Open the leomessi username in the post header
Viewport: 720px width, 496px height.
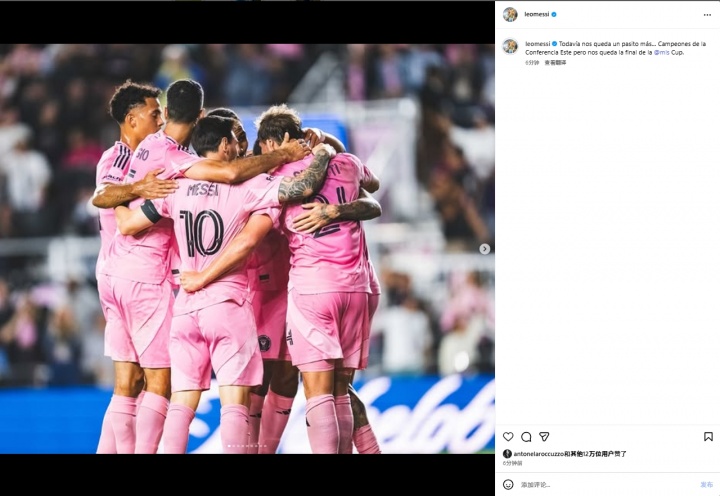537,15
